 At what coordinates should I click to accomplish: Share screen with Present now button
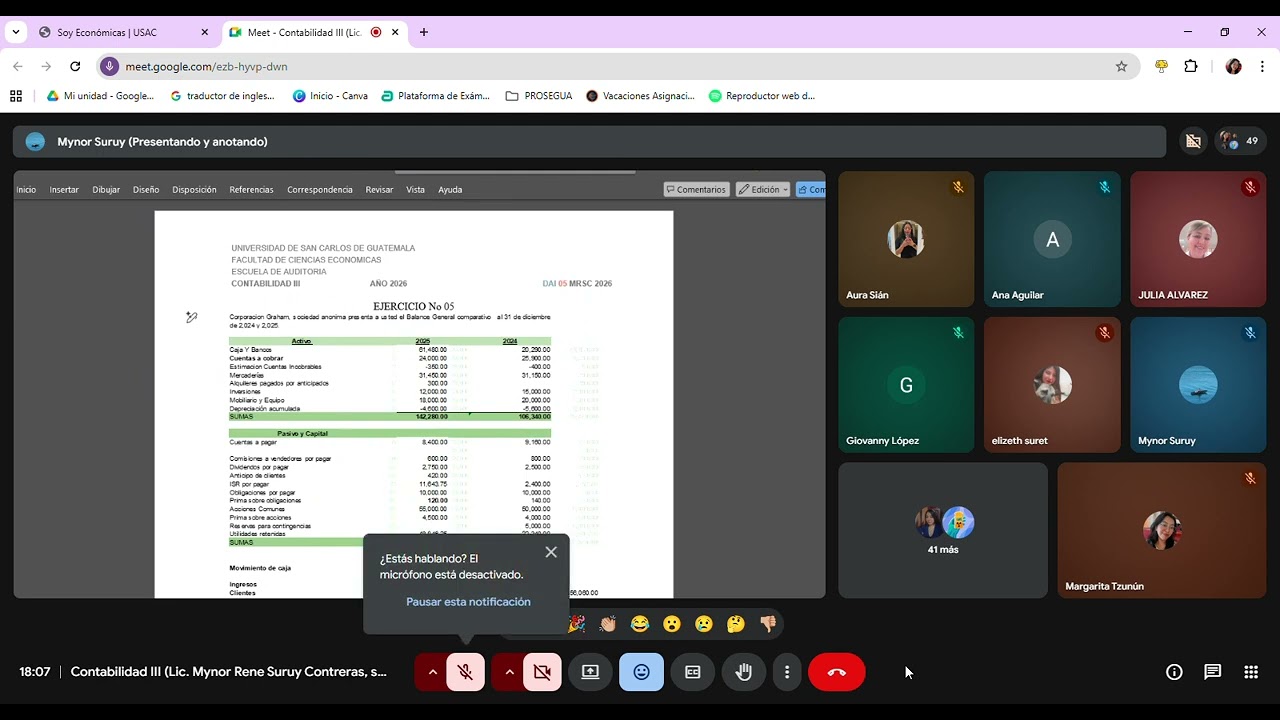[x=590, y=672]
